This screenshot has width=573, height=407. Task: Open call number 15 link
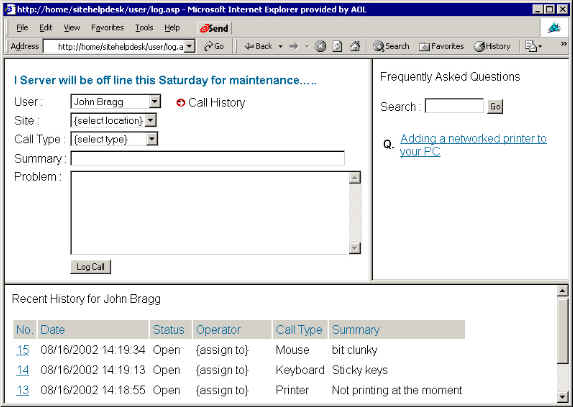tap(23, 350)
